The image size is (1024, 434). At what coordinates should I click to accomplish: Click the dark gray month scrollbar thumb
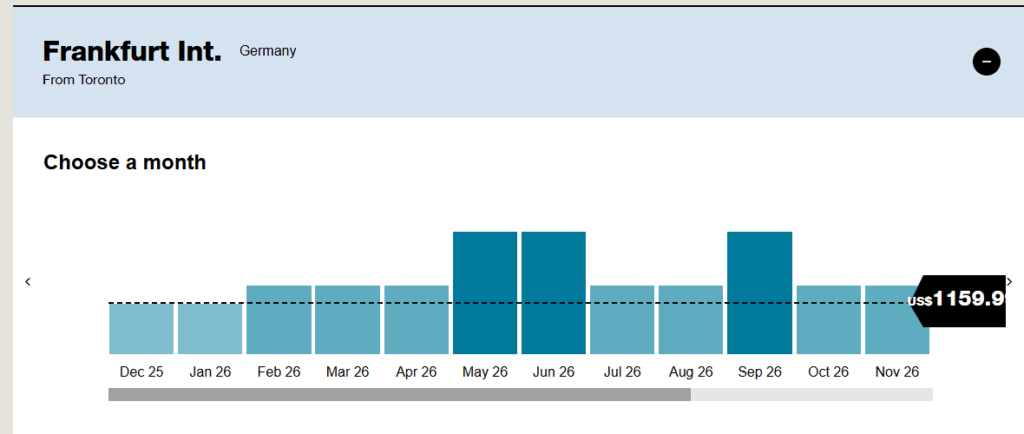click(399, 395)
